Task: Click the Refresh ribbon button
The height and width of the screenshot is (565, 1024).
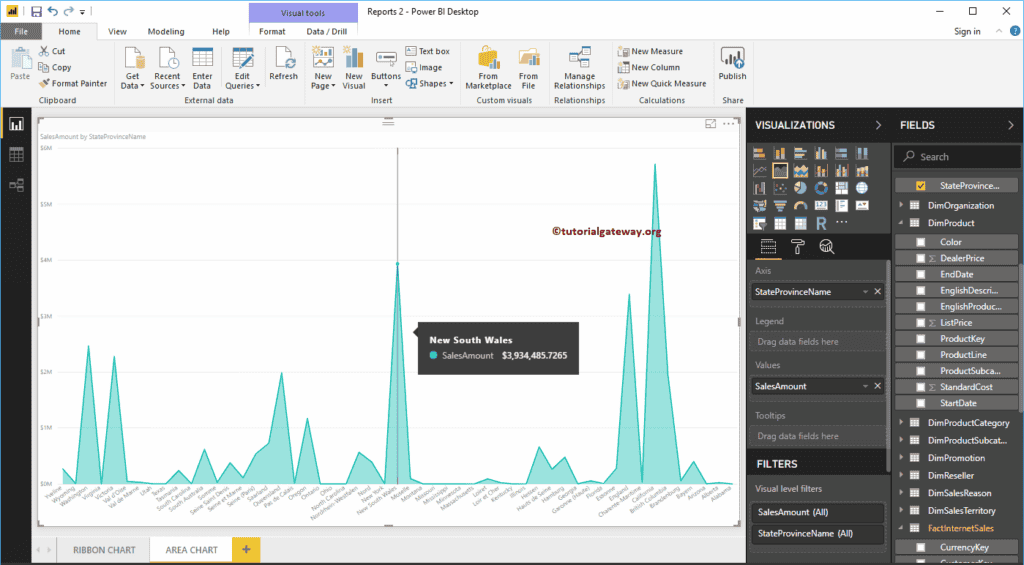Action: click(283, 64)
